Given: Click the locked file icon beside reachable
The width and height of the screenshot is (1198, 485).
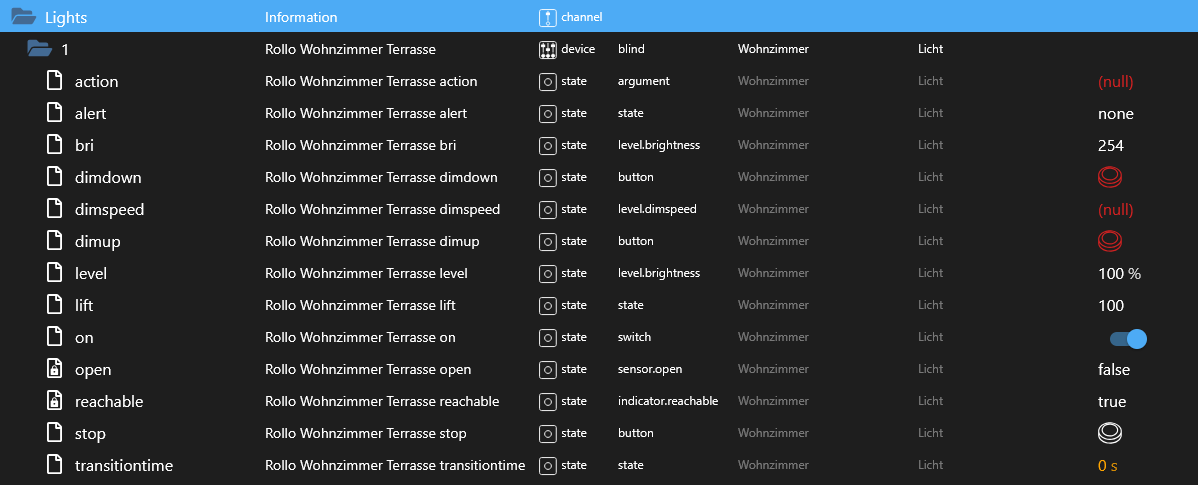Looking at the screenshot, I should coord(56,401).
